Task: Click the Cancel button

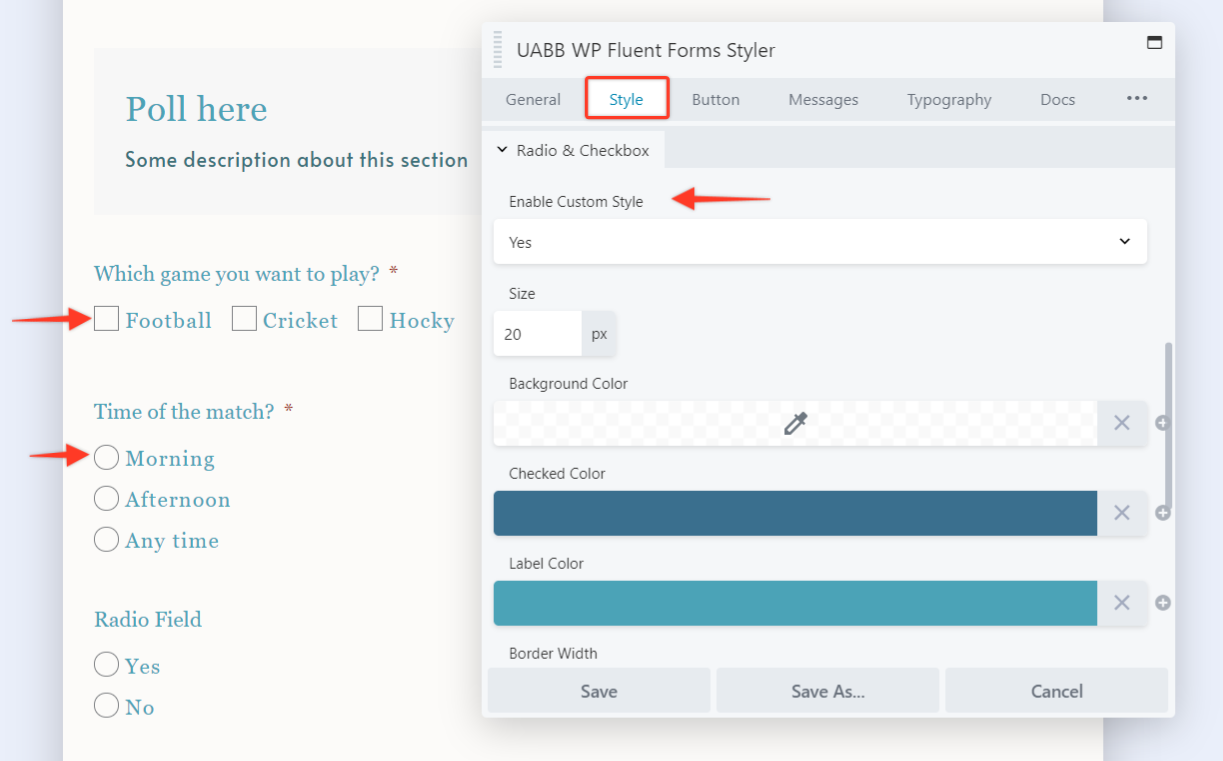Action: click(1056, 691)
